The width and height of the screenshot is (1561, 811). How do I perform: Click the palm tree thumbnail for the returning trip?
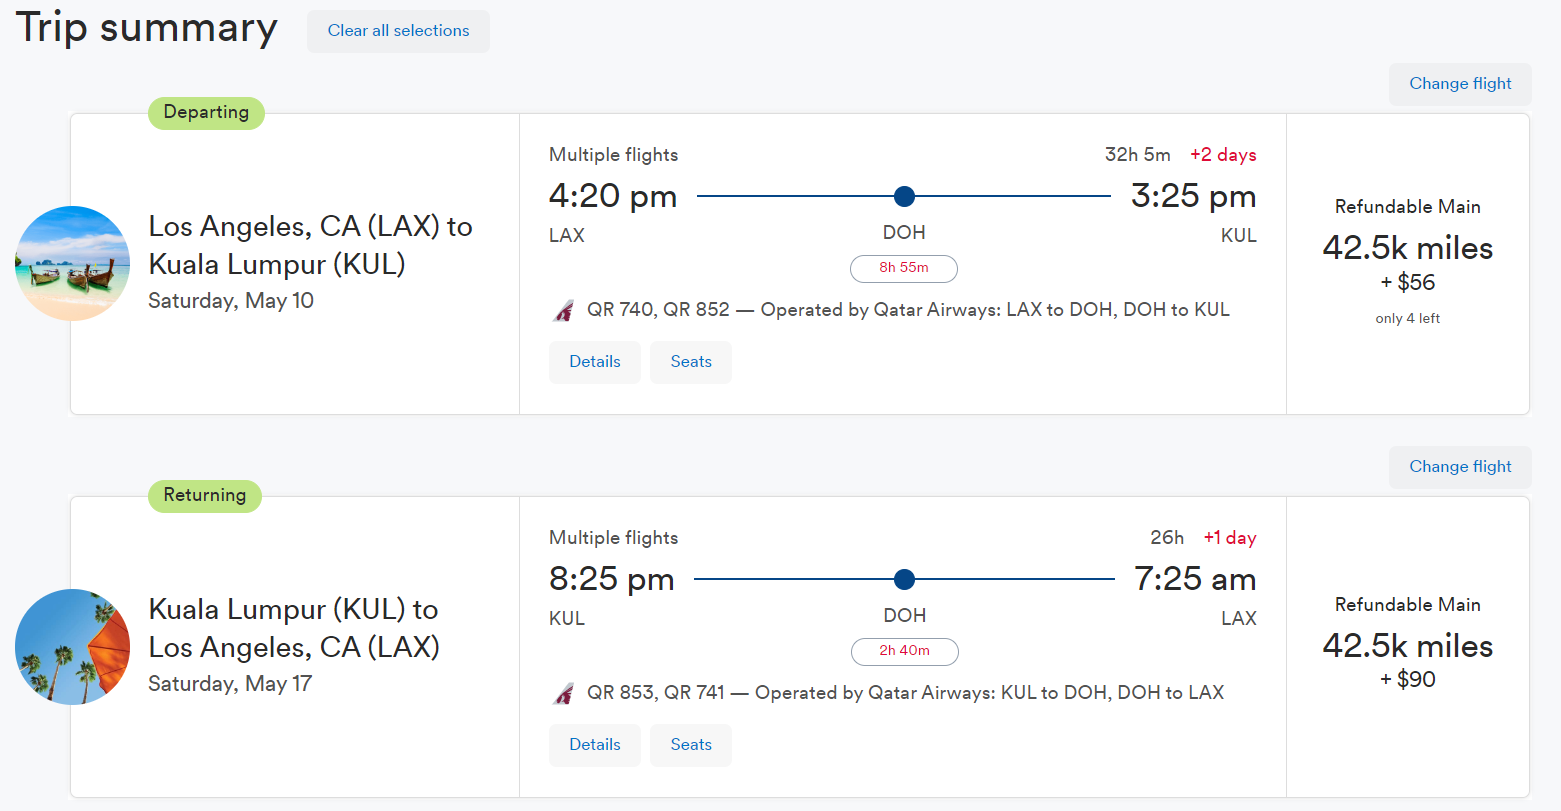tap(71, 647)
